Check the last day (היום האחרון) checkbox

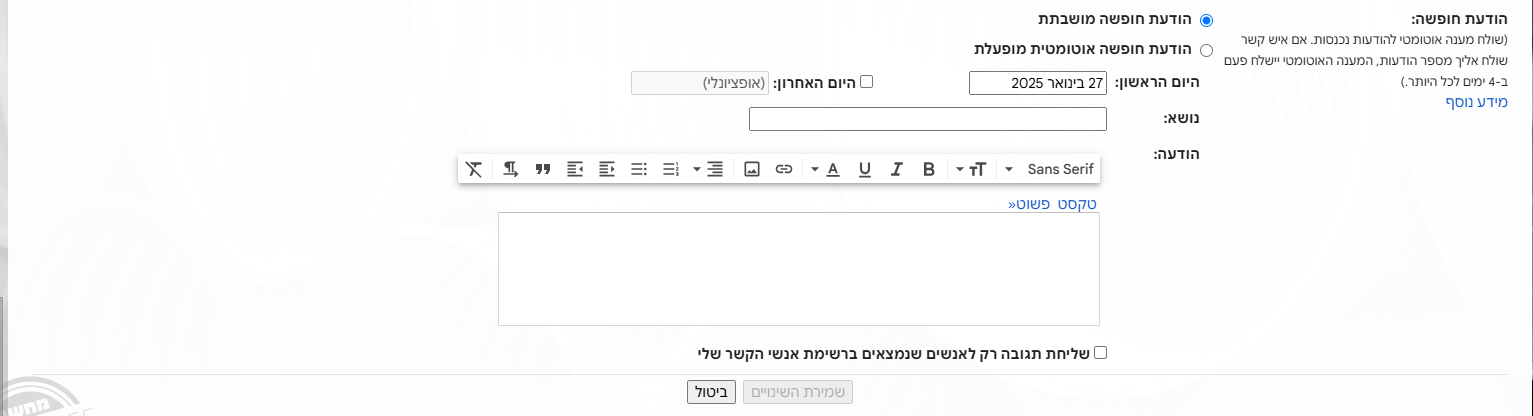867,82
